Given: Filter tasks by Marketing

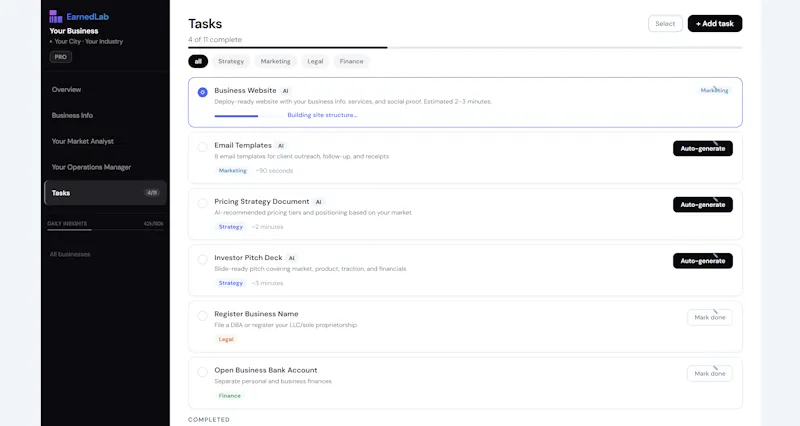Looking at the screenshot, I should 276,61.
